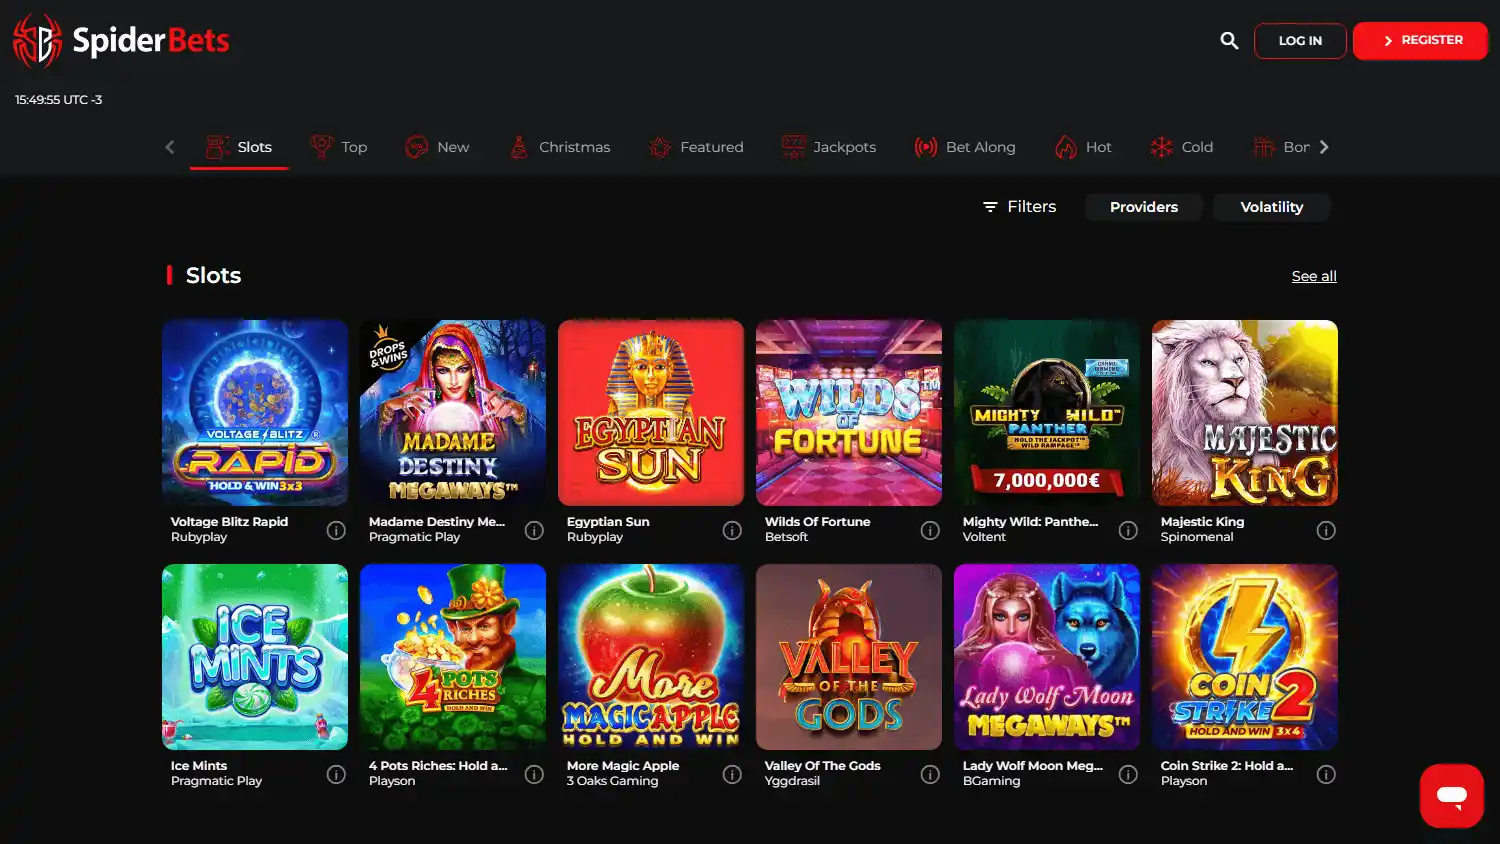Switch to the Featured tab
Viewport: 1500px width, 844px height.
click(x=696, y=147)
